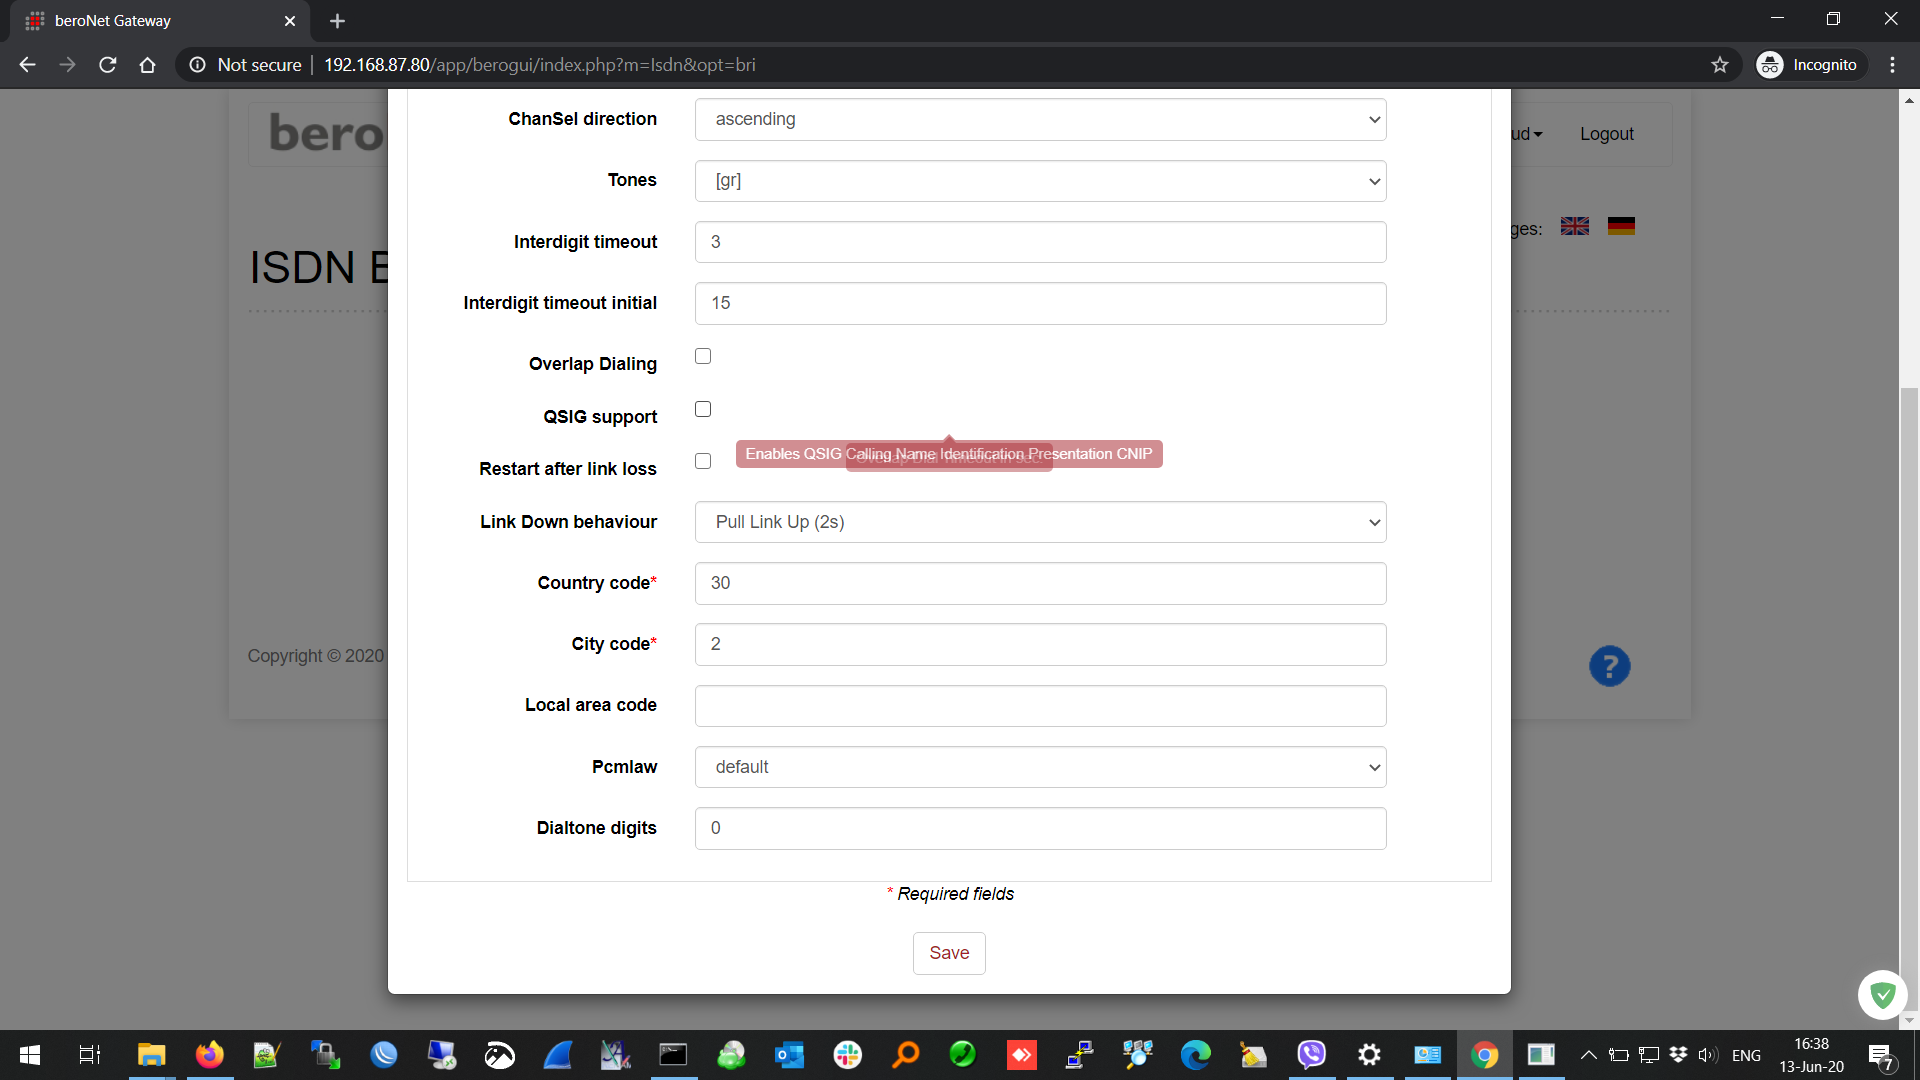Click the blue help question mark icon
Image resolution: width=1920 pixels, height=1080 pixels.
click(1609, 666)
